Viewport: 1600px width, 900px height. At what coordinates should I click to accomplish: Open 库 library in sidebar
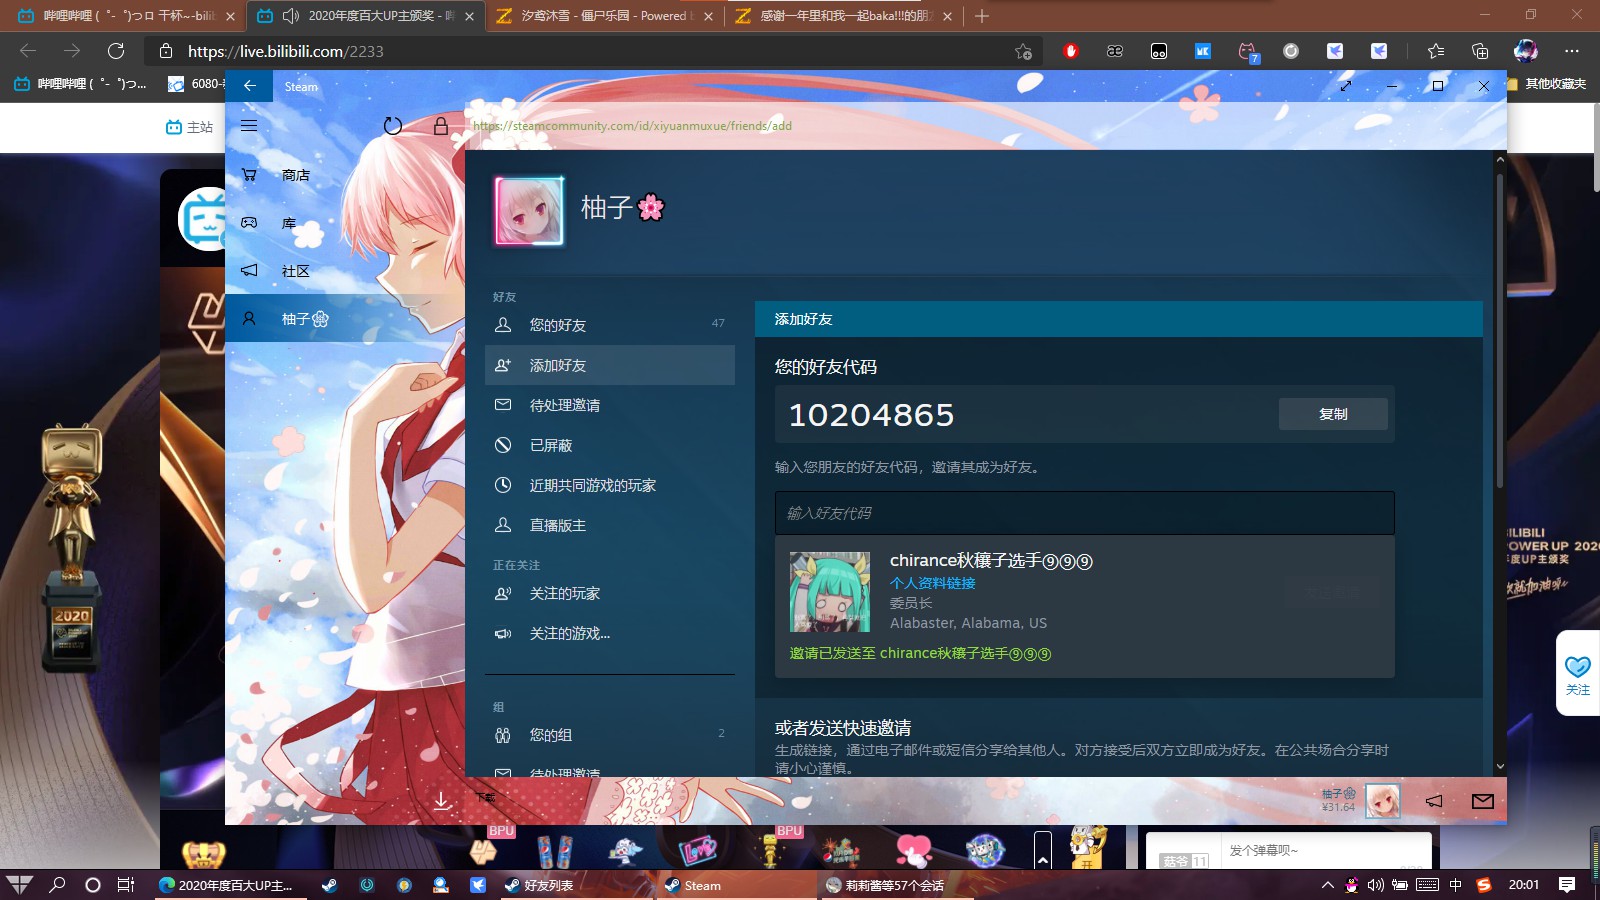tap(288, 223)
